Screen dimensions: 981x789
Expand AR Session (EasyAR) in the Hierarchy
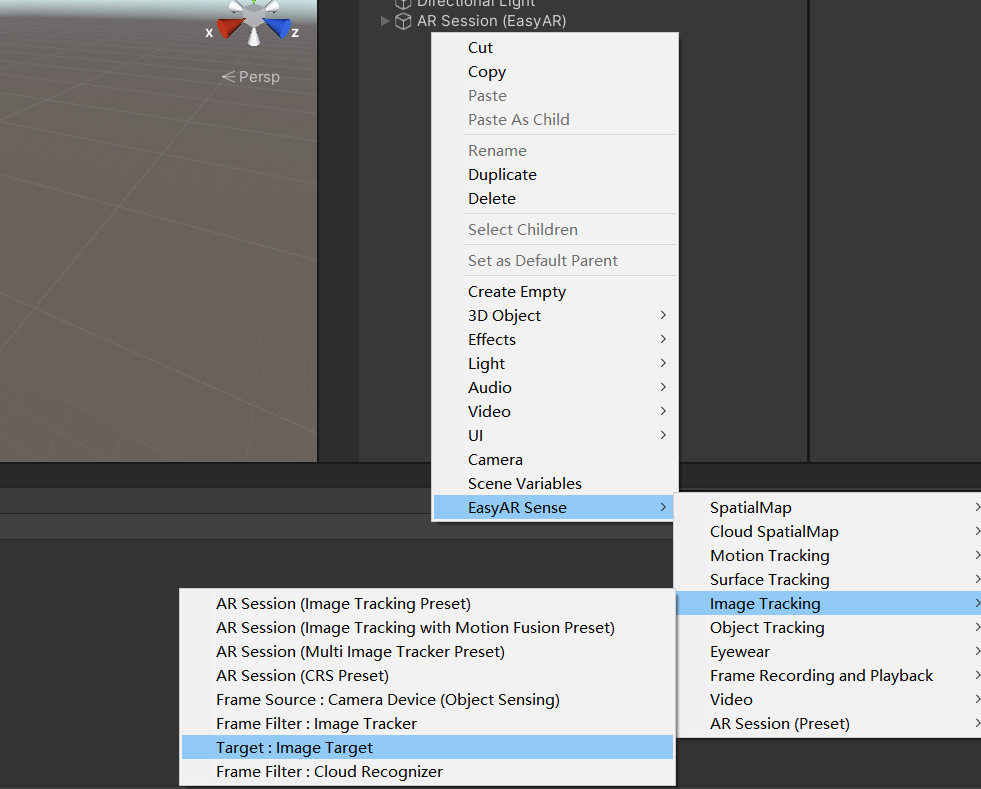(x=385, y=20)
